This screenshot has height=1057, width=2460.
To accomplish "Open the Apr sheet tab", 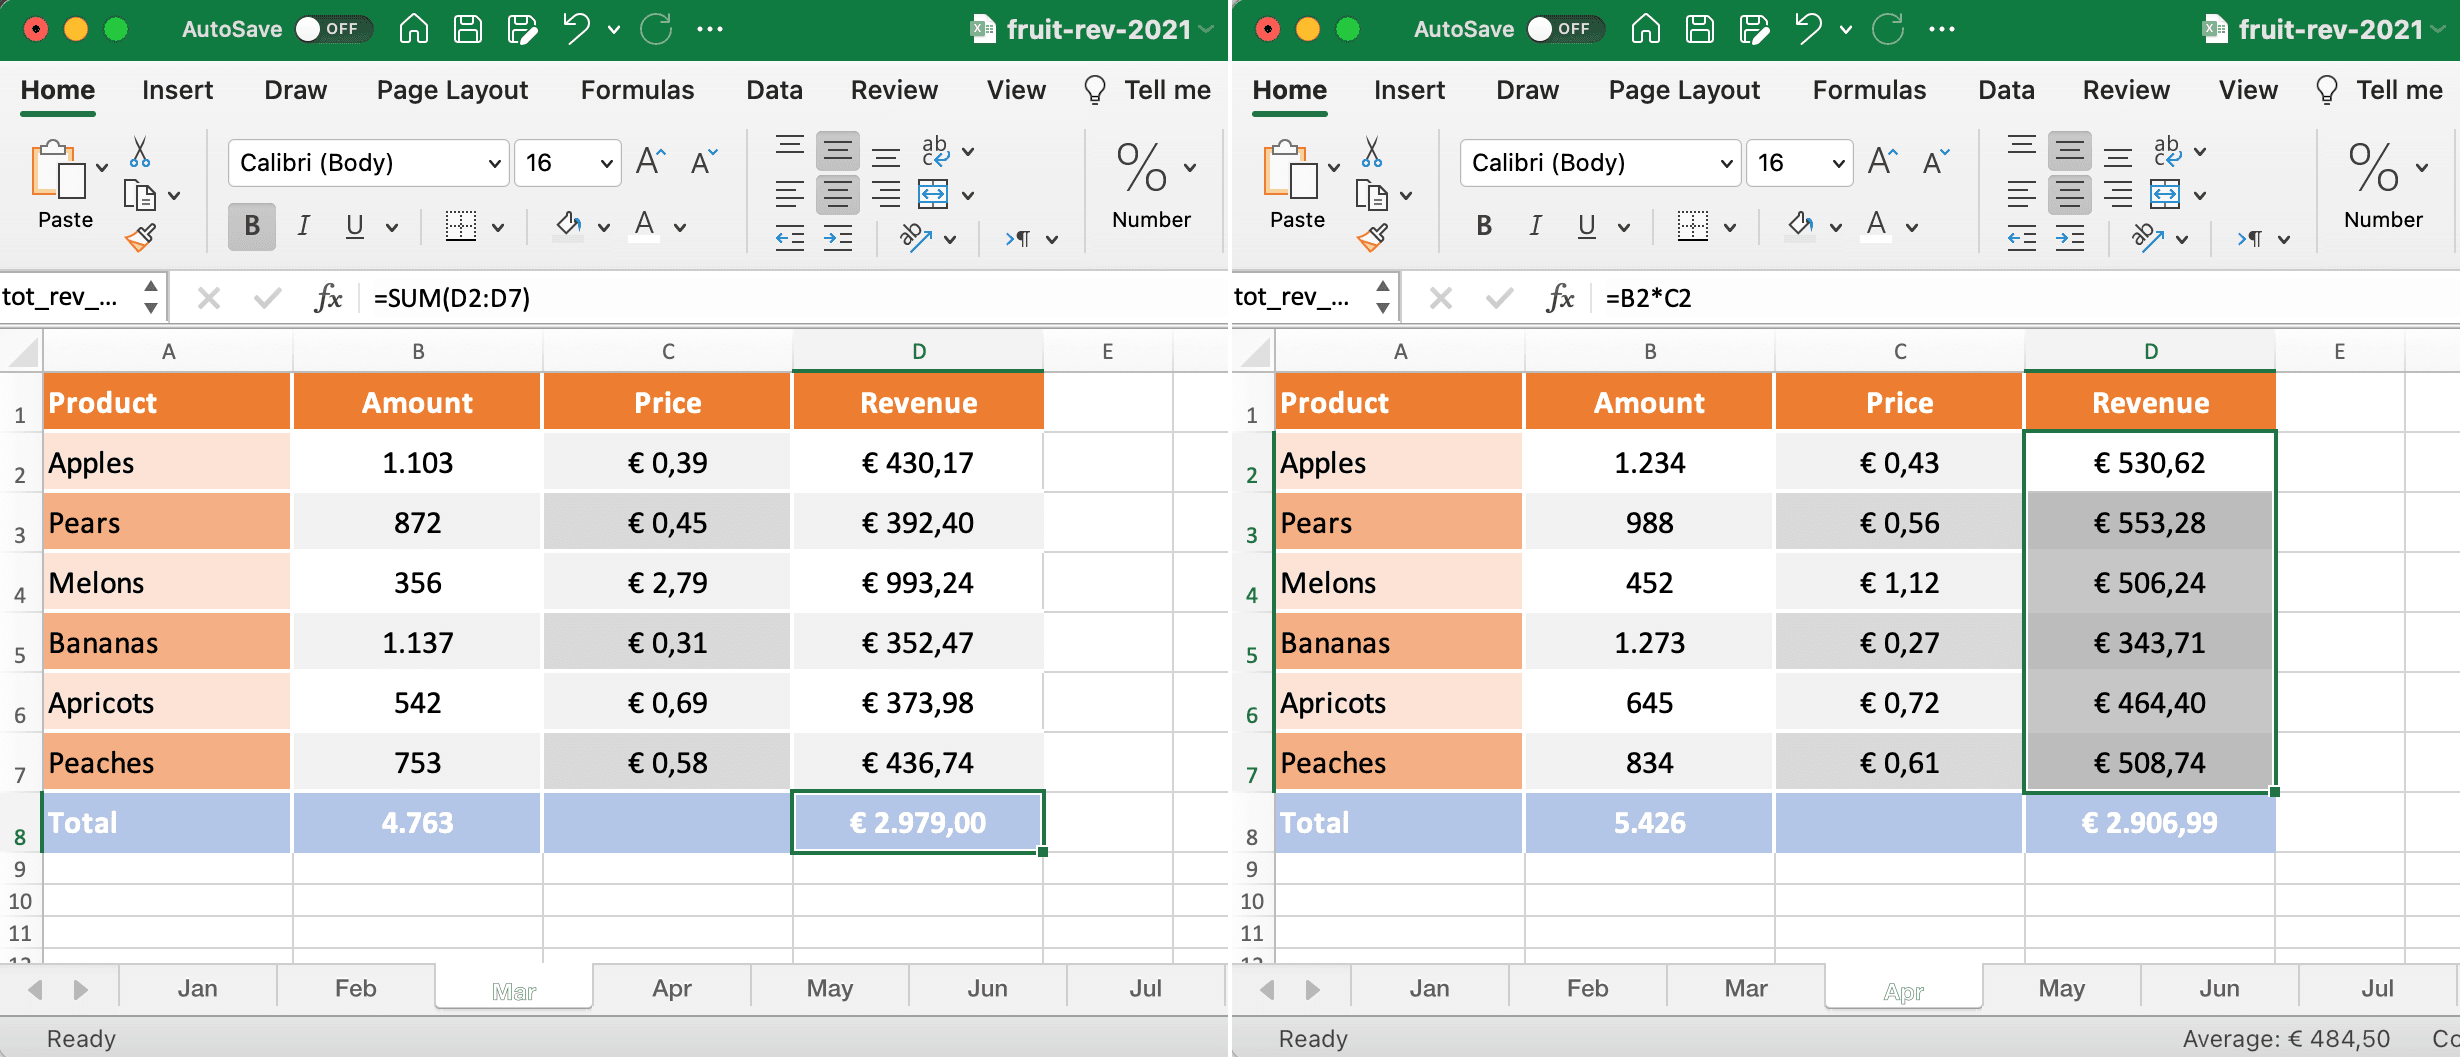I will tap(672, 988).
